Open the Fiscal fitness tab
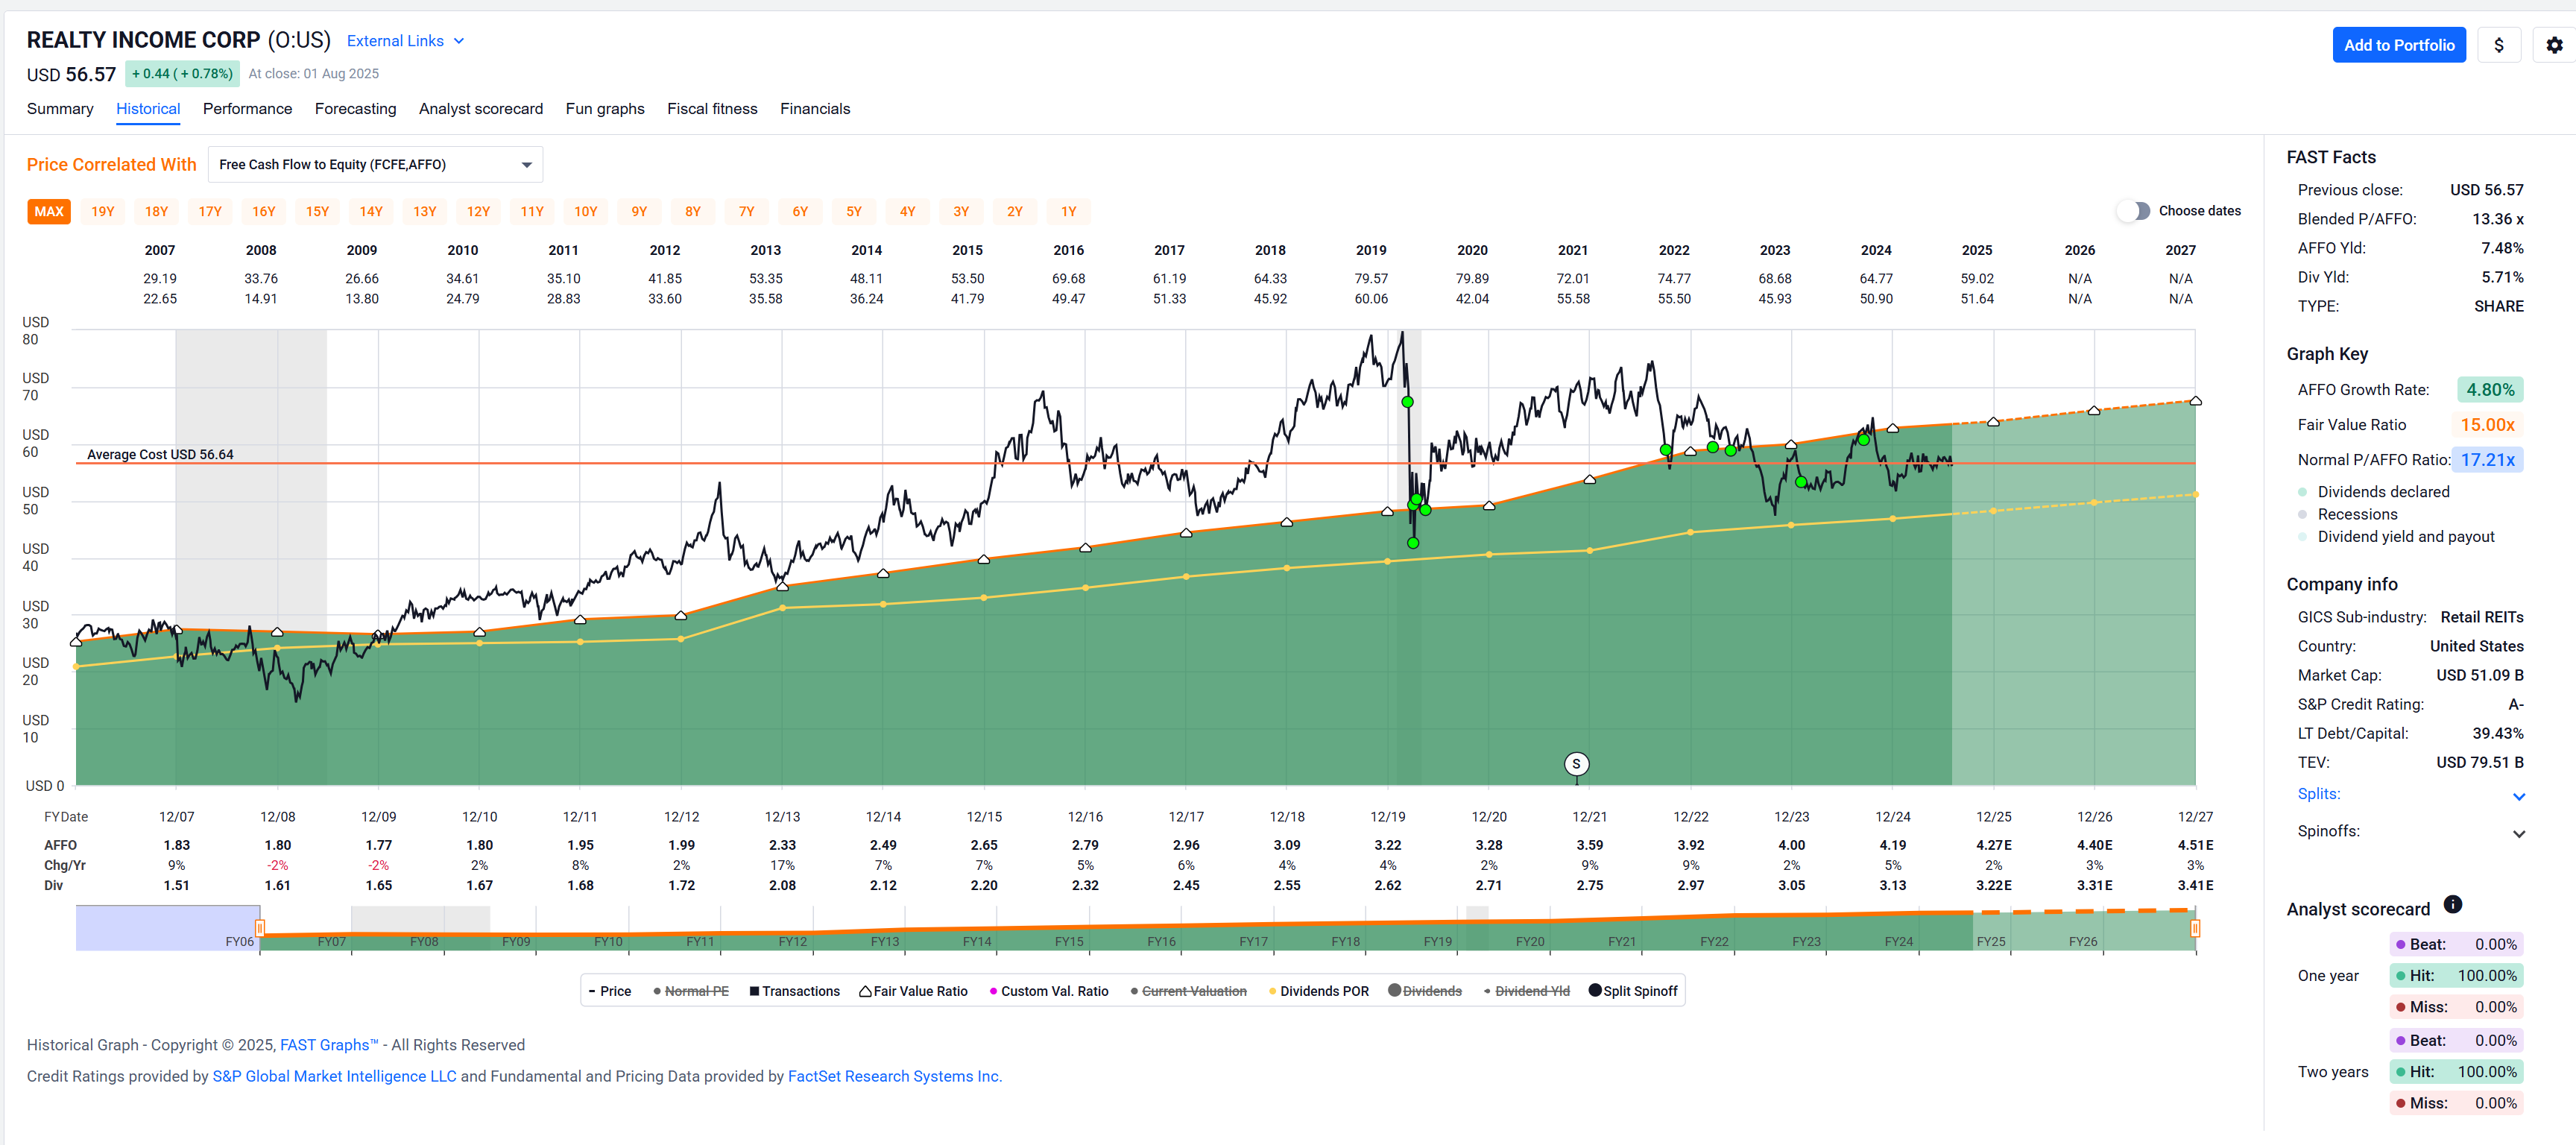Image resolution: width=2576 pixels, height=1145 pixels. [x=712, y=109]
